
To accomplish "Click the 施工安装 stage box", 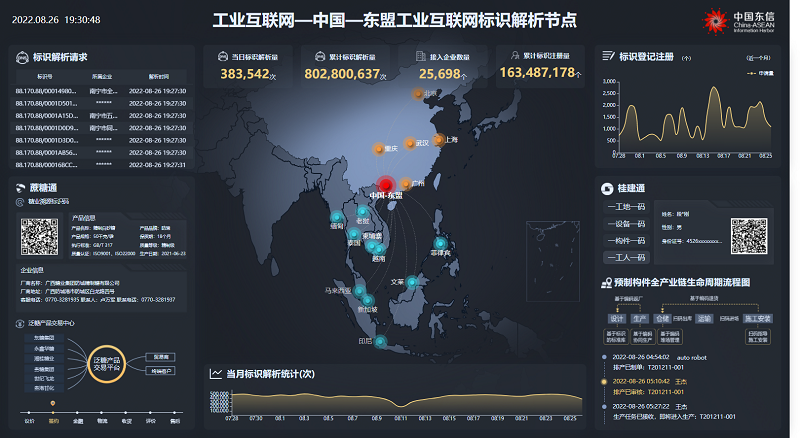I will click(758, 319).
